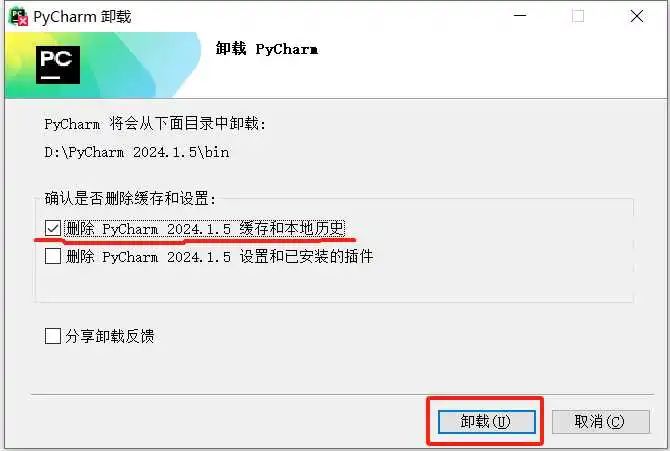670x451 pixels.
Task: Start uninstall with 卸载(U) button
Action: 487,422
